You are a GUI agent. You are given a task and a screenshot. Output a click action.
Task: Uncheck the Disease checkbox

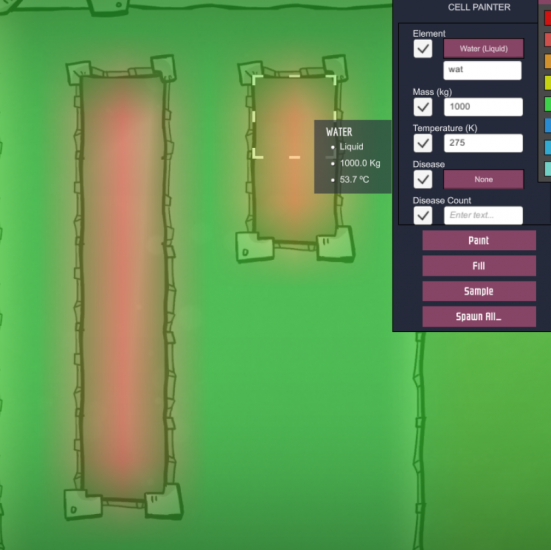coord(423,179)
